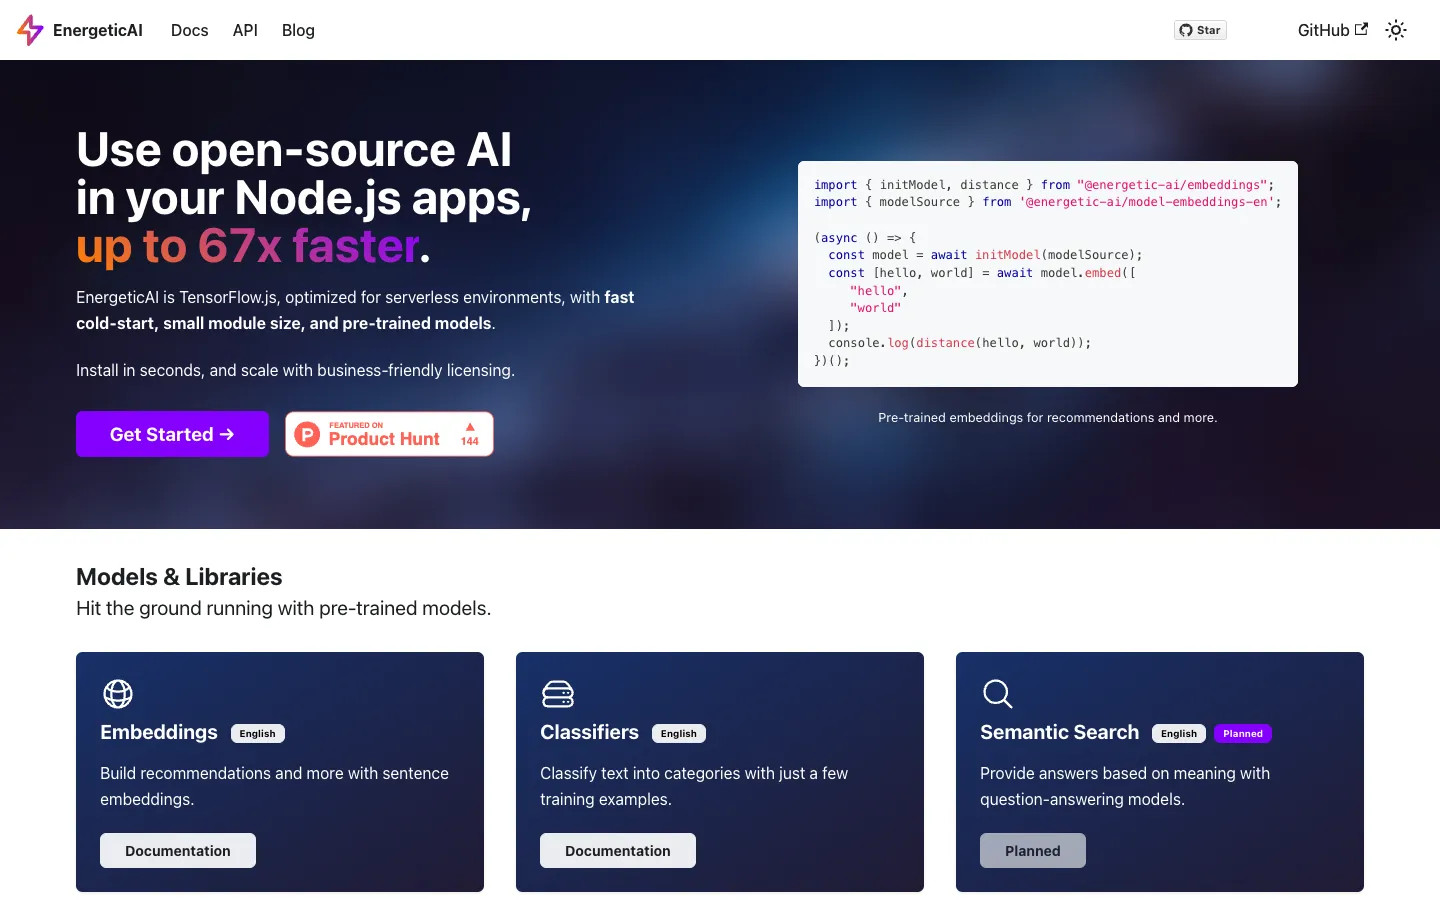1440x900 pixels.
Task: Click the arrow icon in Get Started
Action: 227,434
